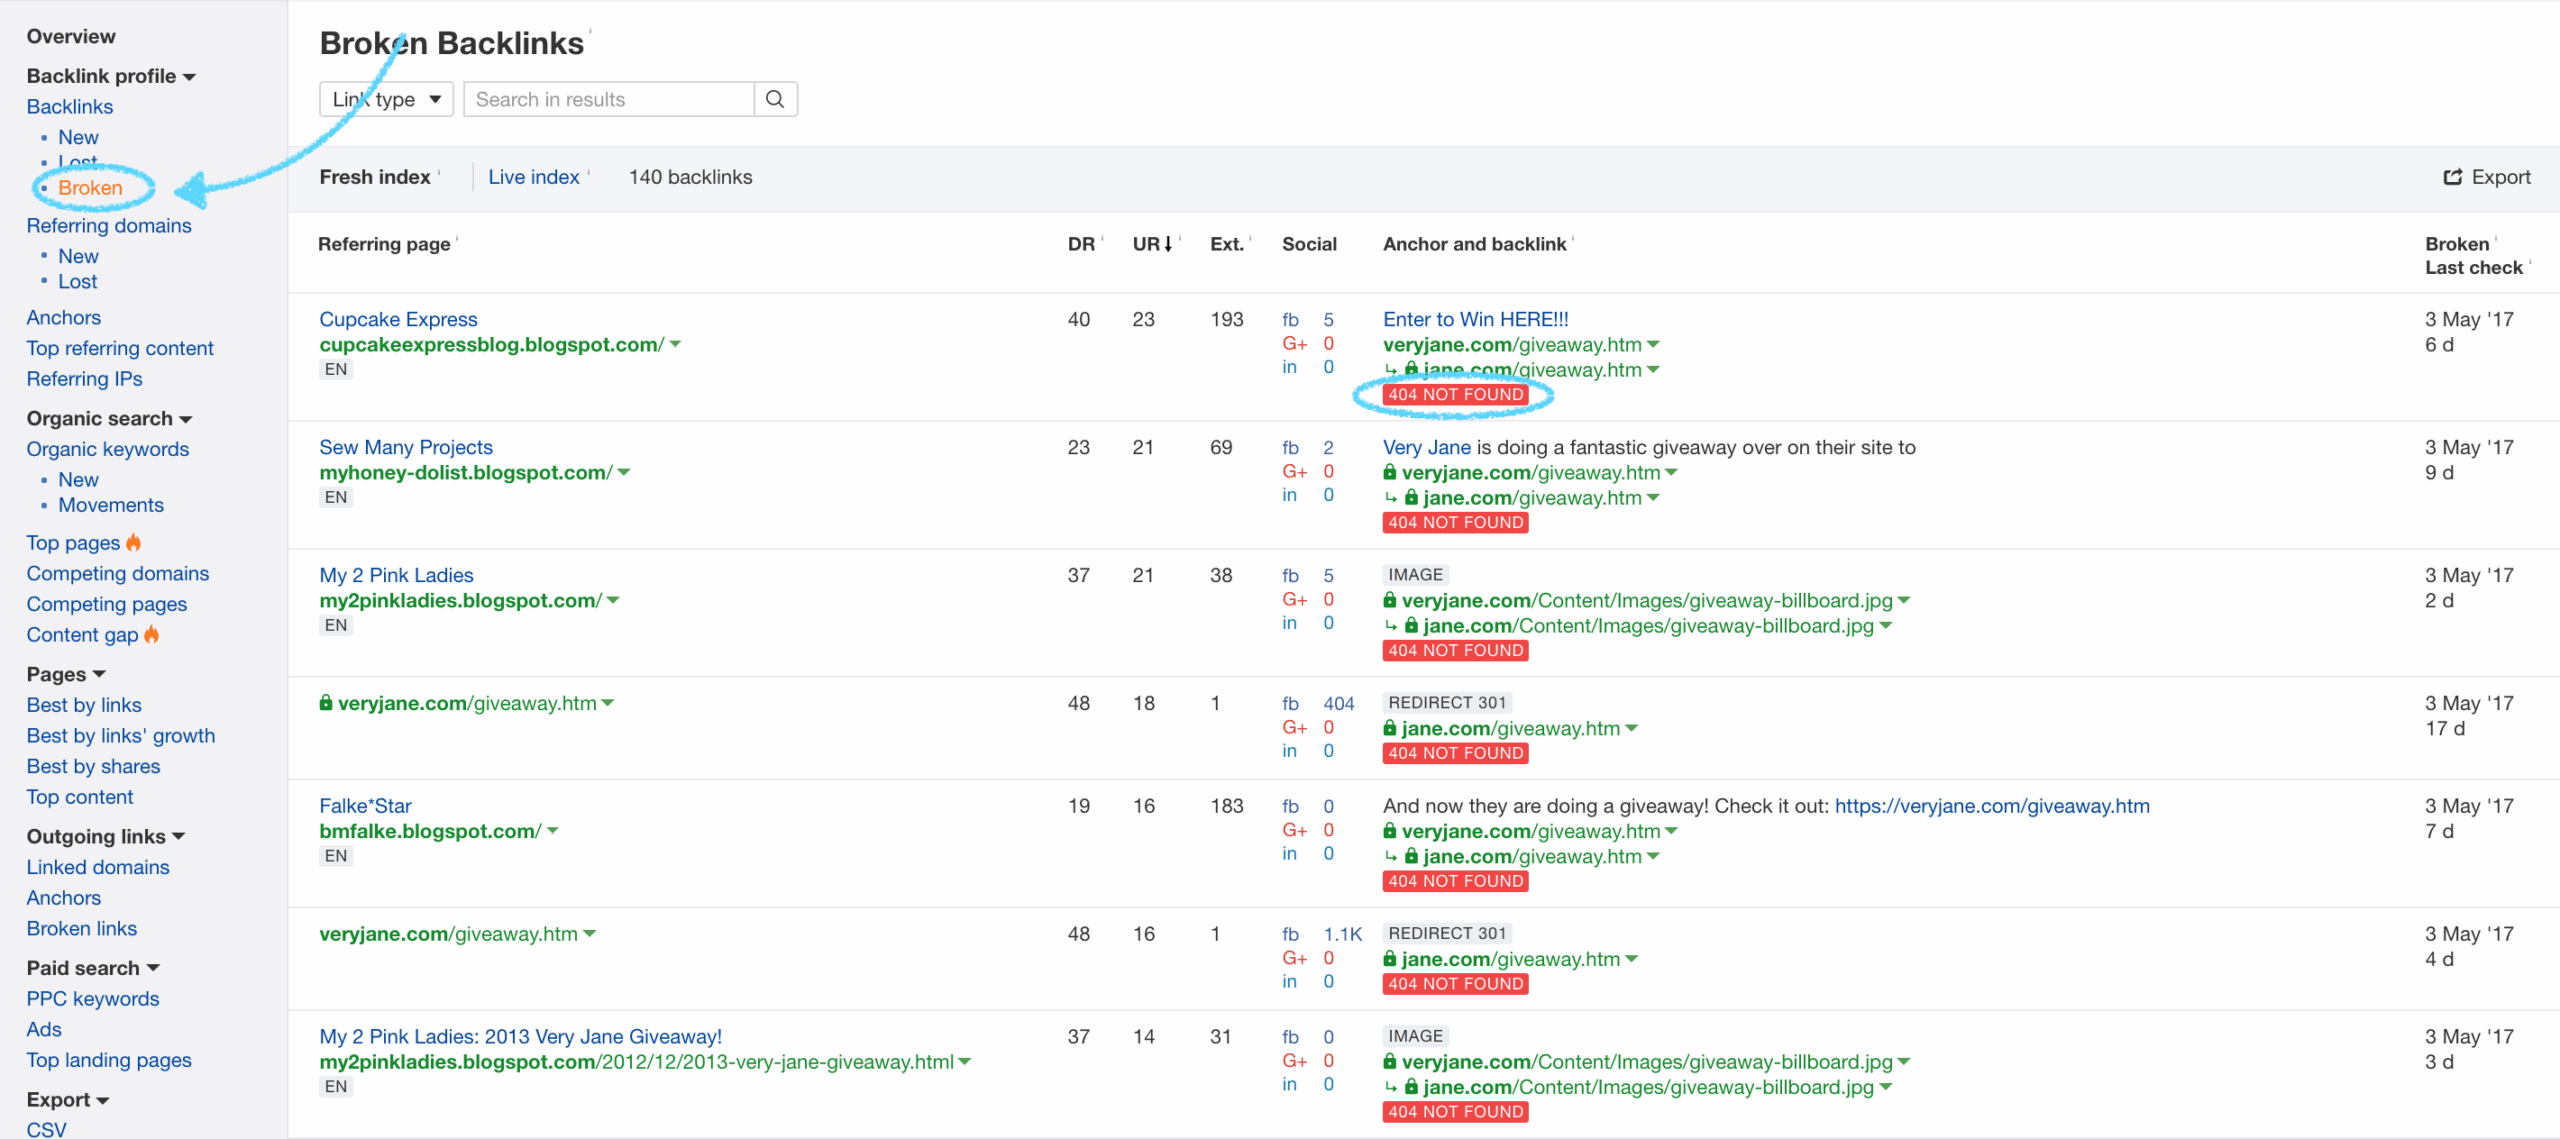Viewport: 2560px width, 1139px height.
Task: Expand myhoney-dolist.blogspot.com URL dropdown arrow
Action: [x=624, y=472]
